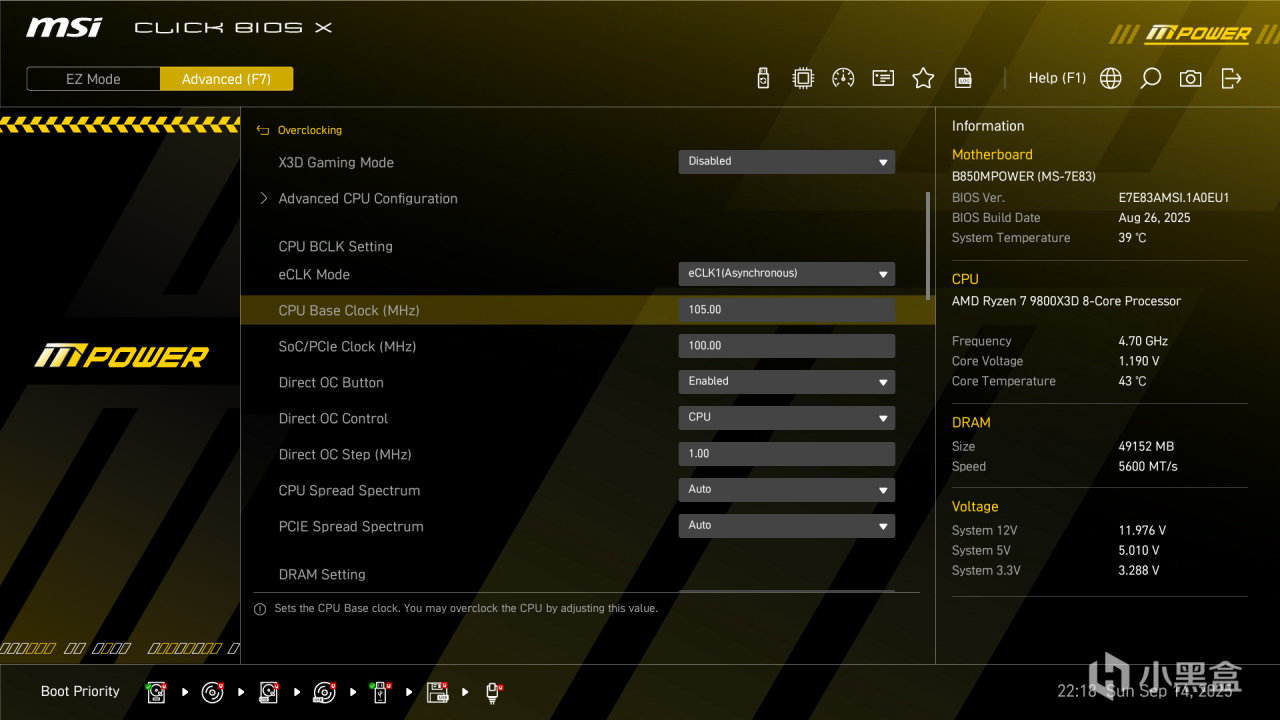Image resolution: width=1280 pixels, height=720 pixels.
Task: Switch to EZ Mode tab
Action: click(93, 79)
